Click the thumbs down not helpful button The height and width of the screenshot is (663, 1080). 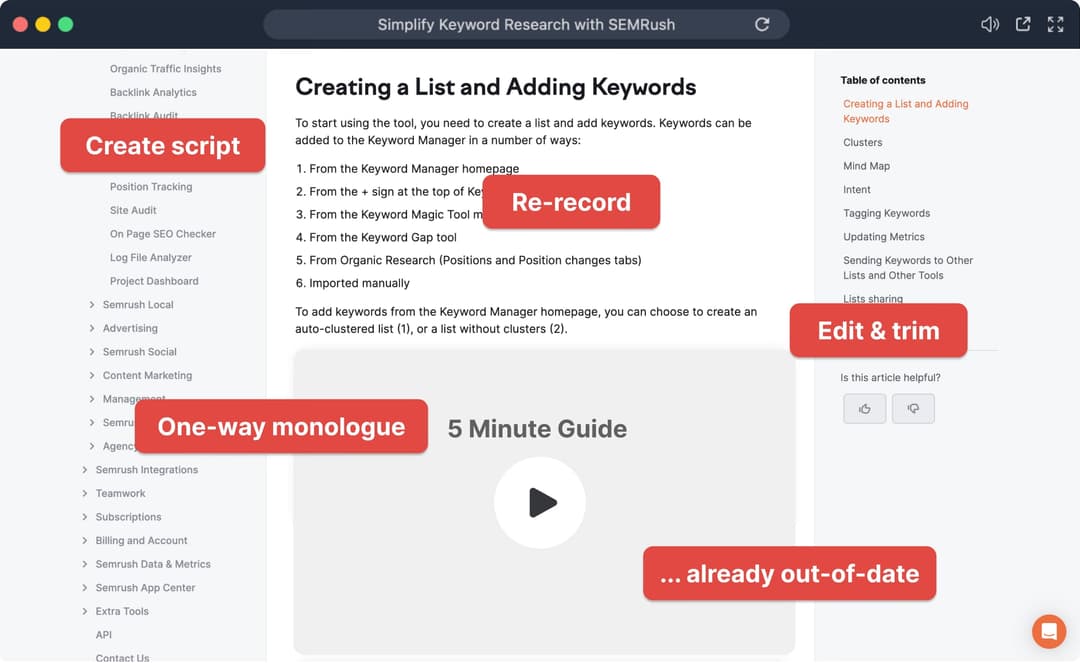click(x=913, y=408)
